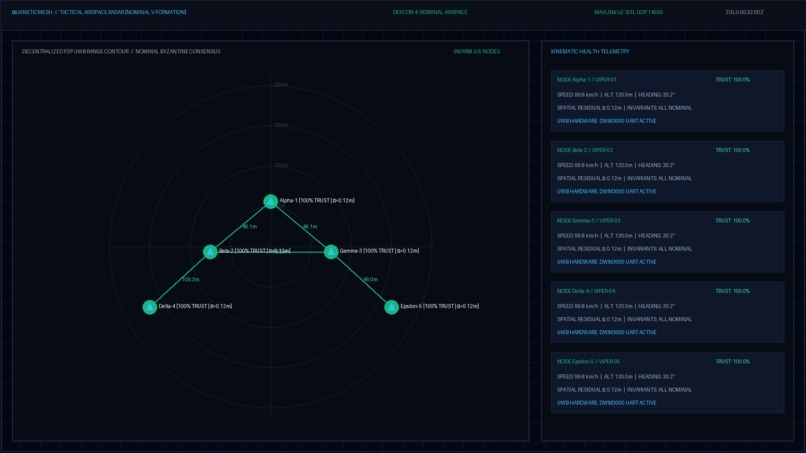Image resolution: width=806 pixels, height=453 pixels.
Task: Click distance label between Alpha-1 and Gamma-3
Action: [310, 227]
